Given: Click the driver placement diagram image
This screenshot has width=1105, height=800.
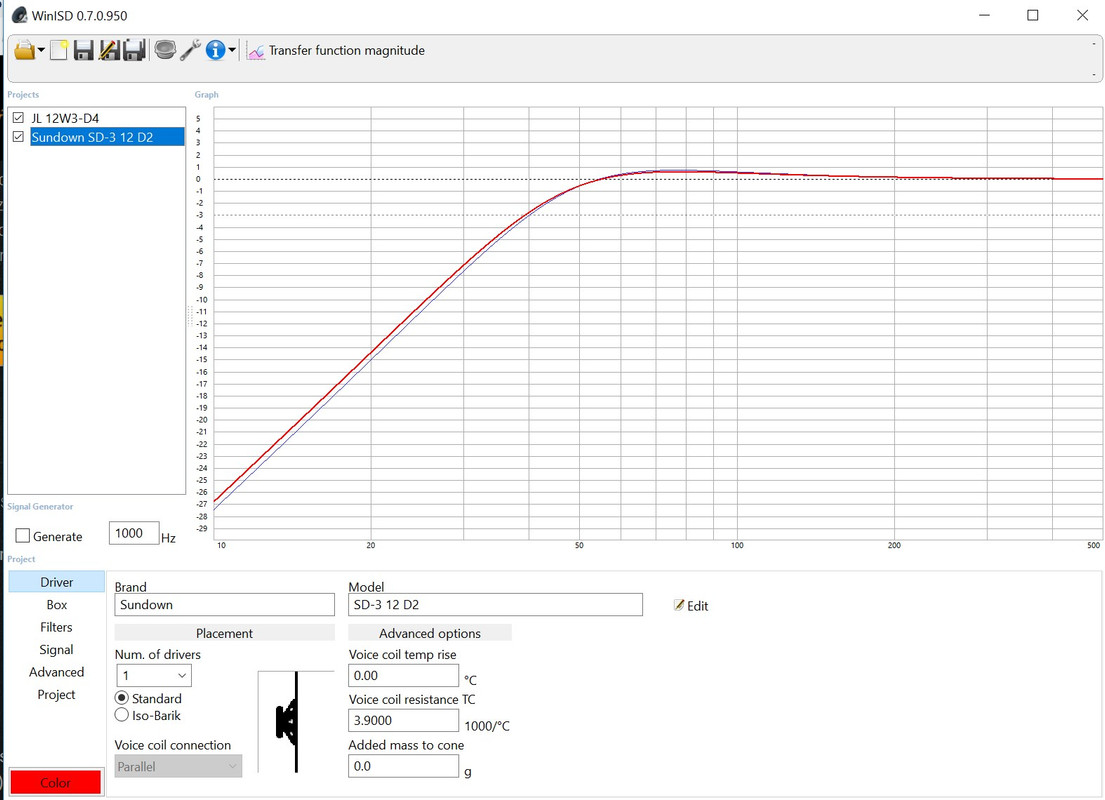Looking at the screenshot, I should click(x=296, y=722).
